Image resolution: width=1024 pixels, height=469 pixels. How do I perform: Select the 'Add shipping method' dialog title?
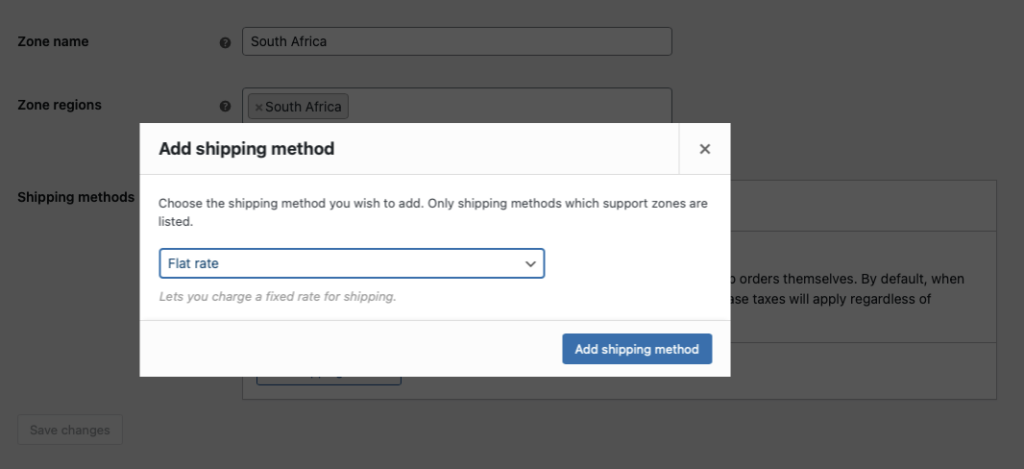tap(246, 149)
